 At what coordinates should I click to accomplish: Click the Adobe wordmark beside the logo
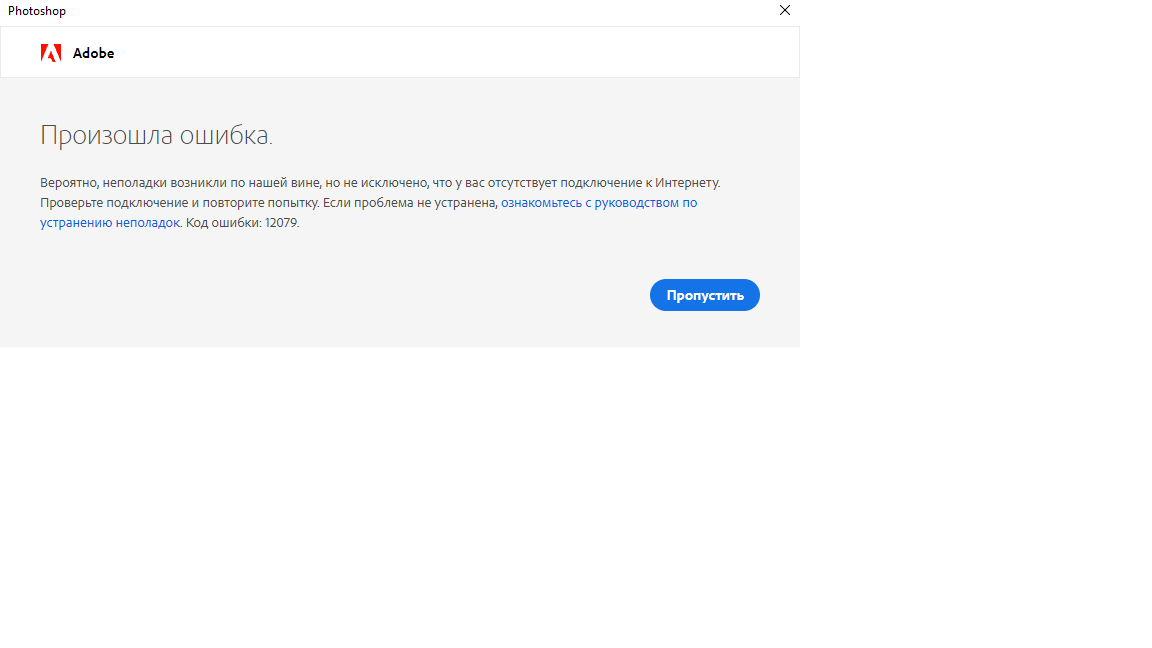[93, 53]
